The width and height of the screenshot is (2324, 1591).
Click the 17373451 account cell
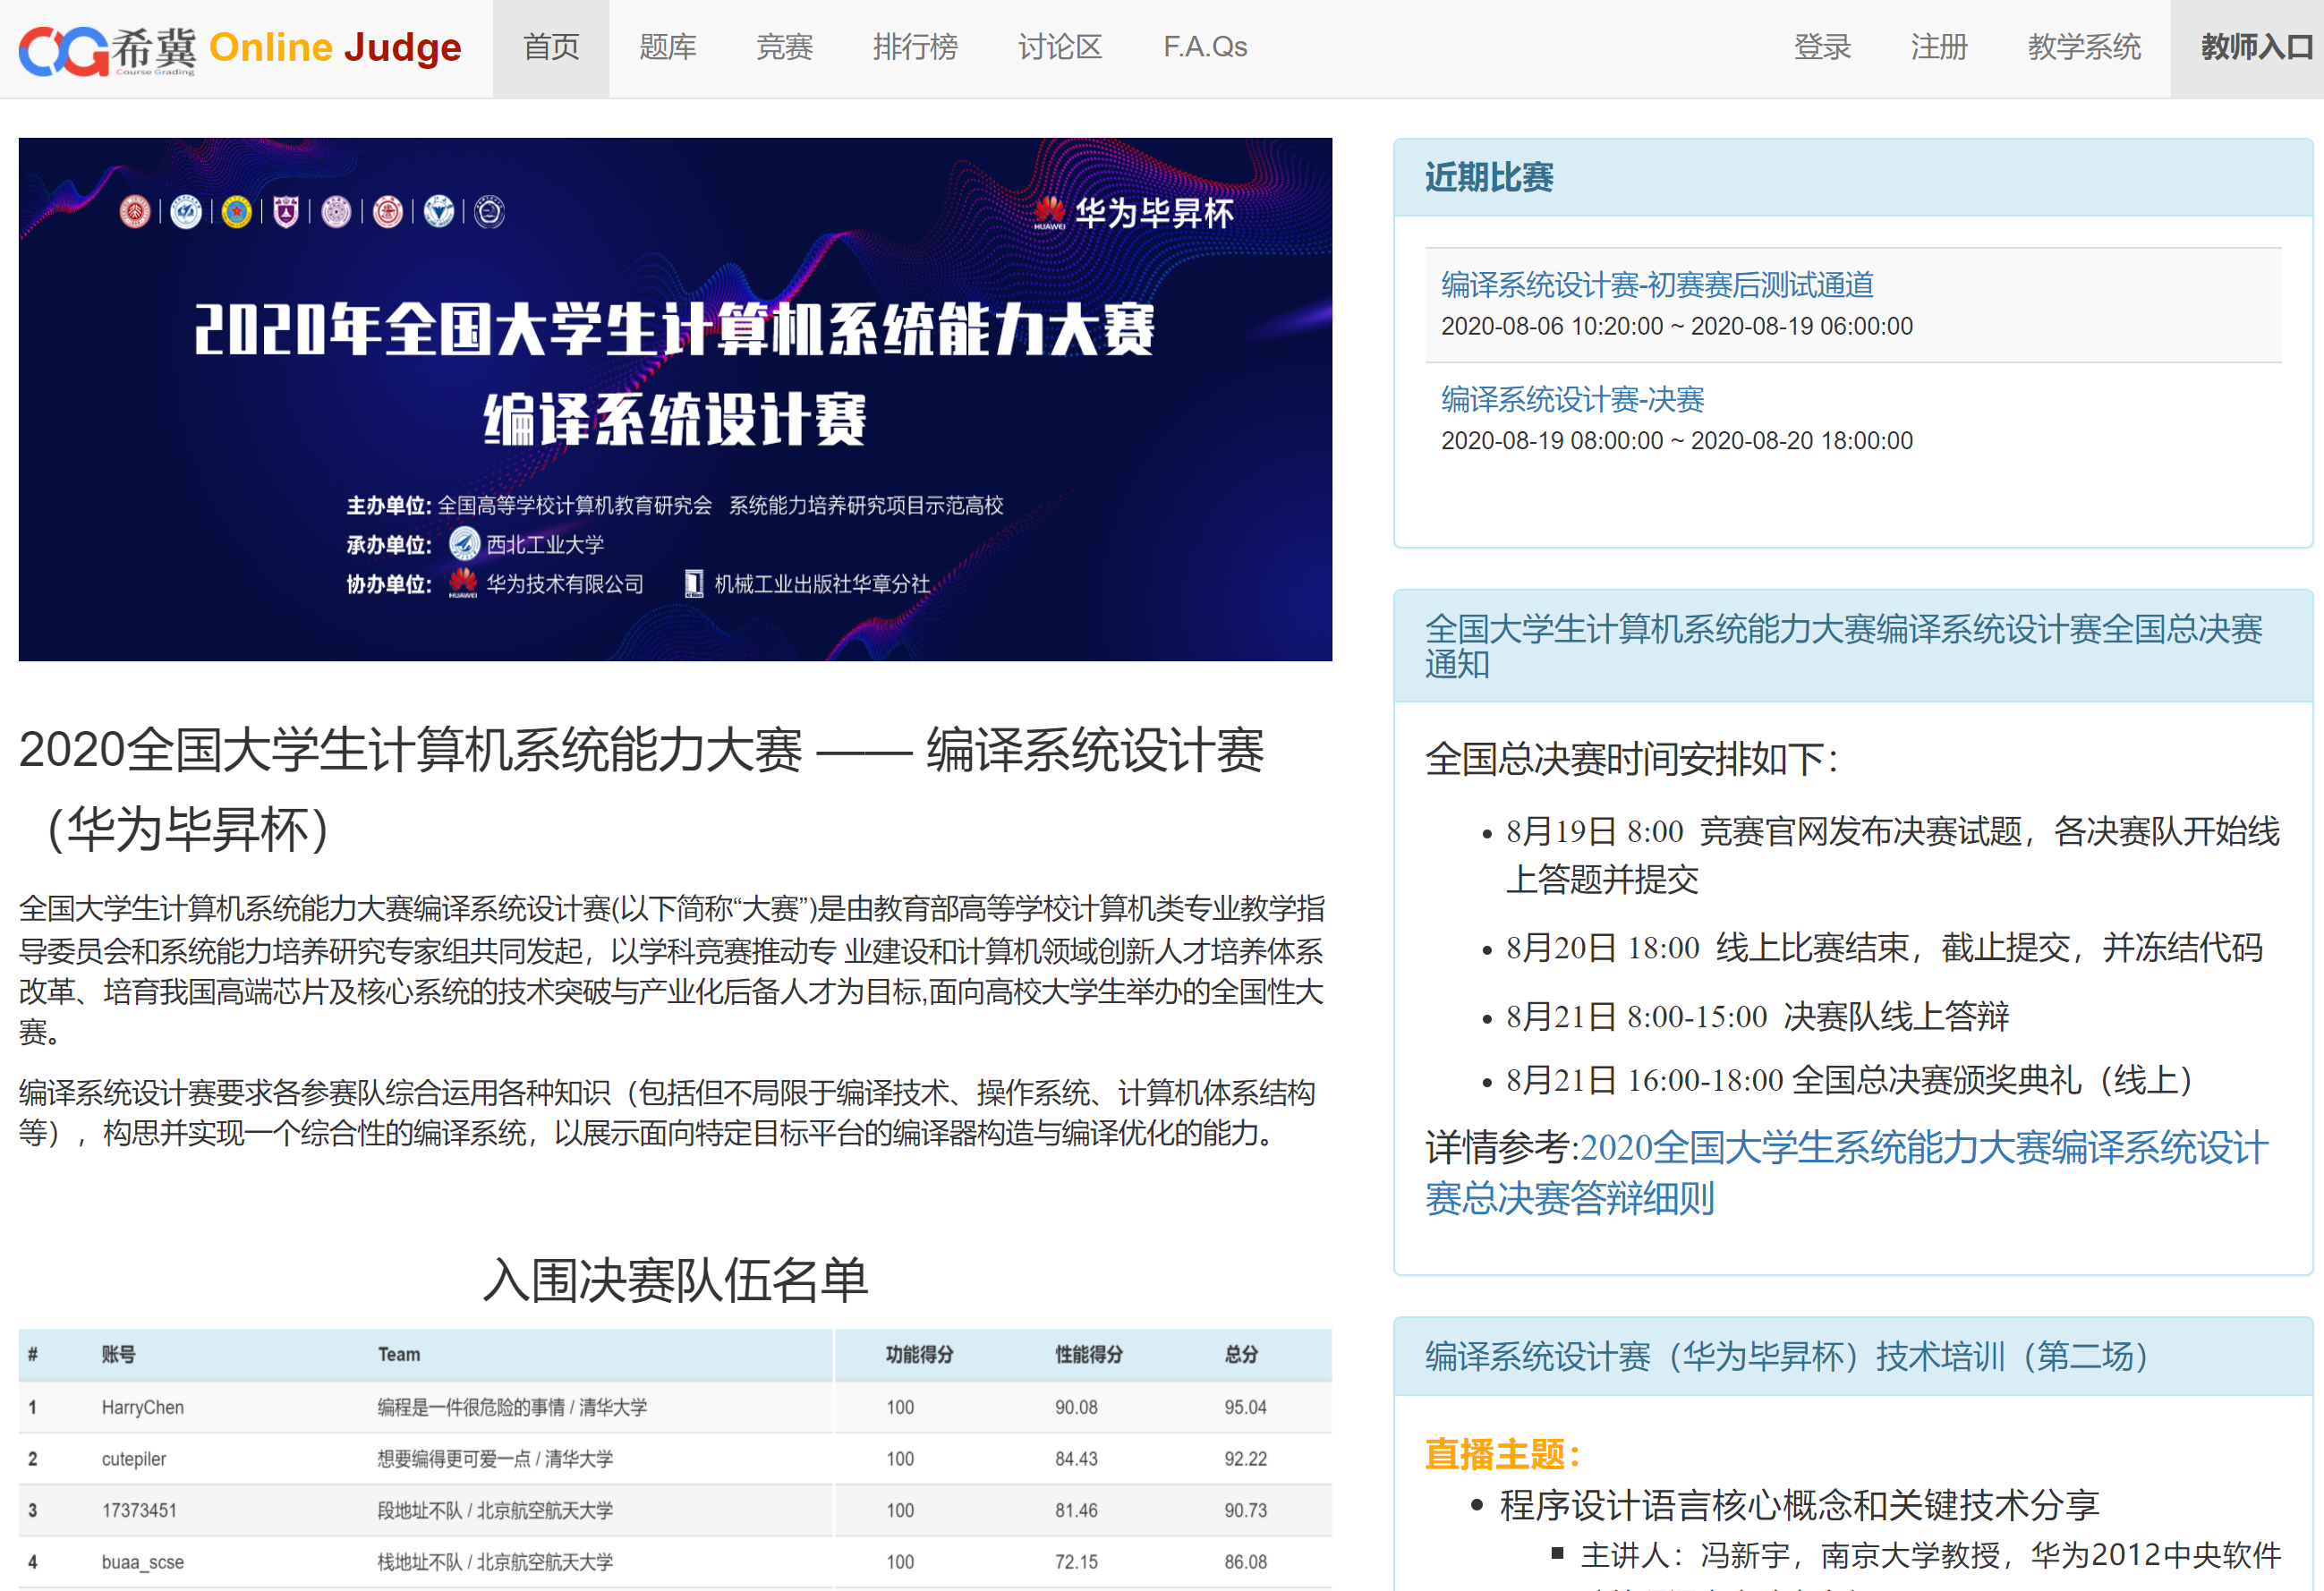(x=139, y=1510)
